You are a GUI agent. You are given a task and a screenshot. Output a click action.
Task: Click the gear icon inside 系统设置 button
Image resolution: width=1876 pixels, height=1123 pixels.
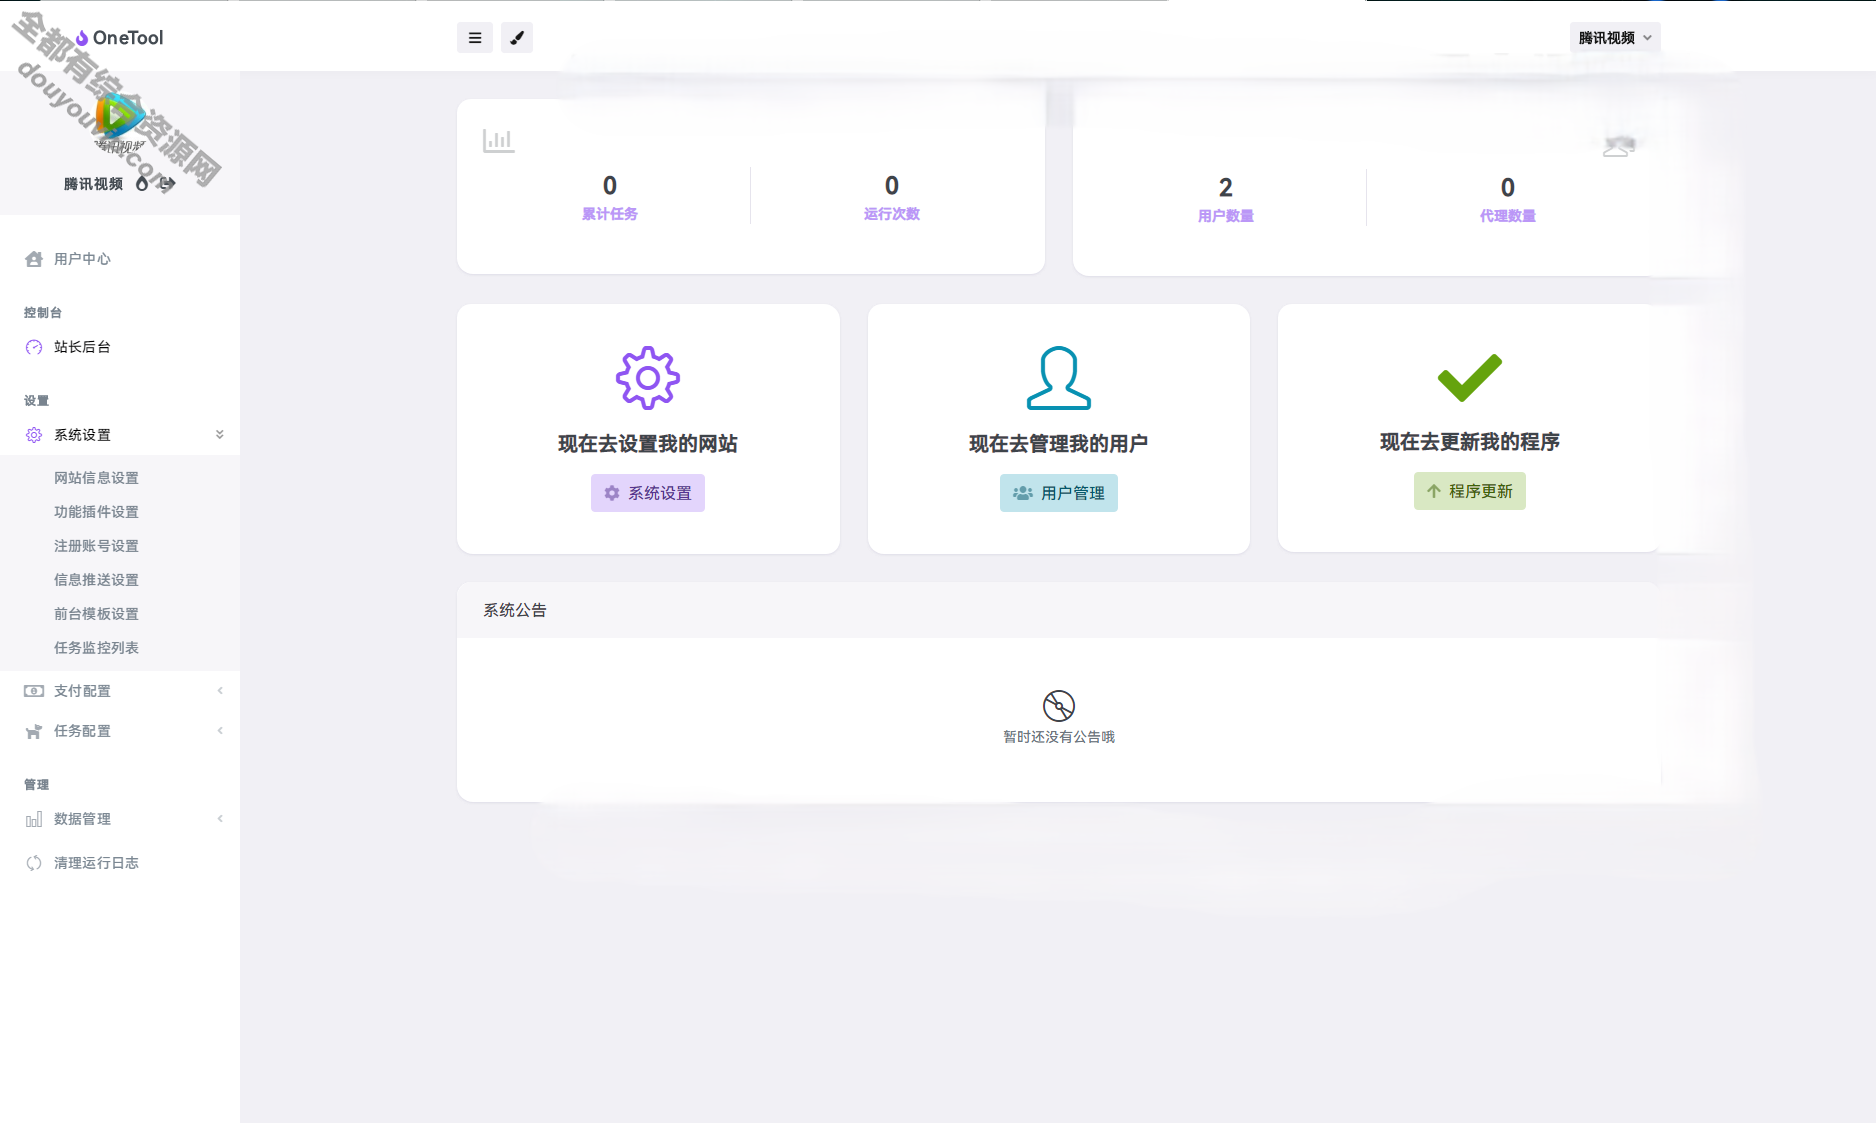612,493
